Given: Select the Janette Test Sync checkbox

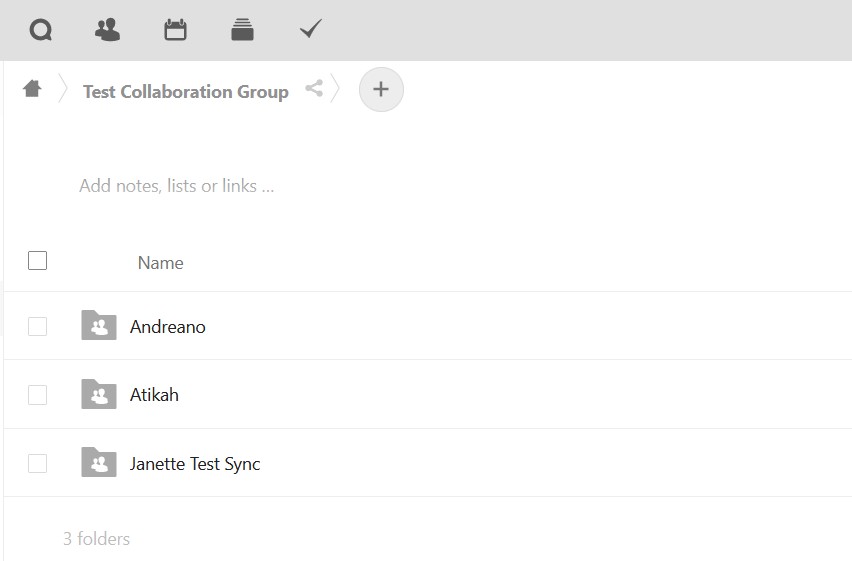Looking at the screenshot, I should 38,463.
